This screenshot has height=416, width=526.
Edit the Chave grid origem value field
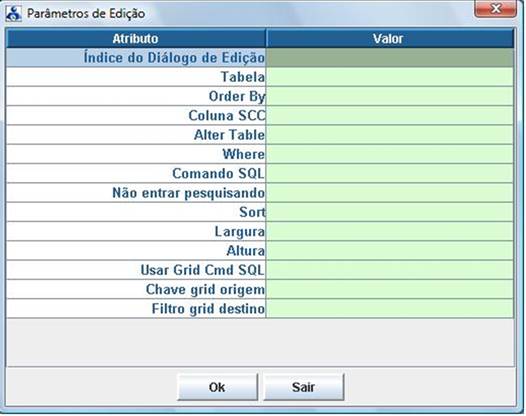click(390, 289)
